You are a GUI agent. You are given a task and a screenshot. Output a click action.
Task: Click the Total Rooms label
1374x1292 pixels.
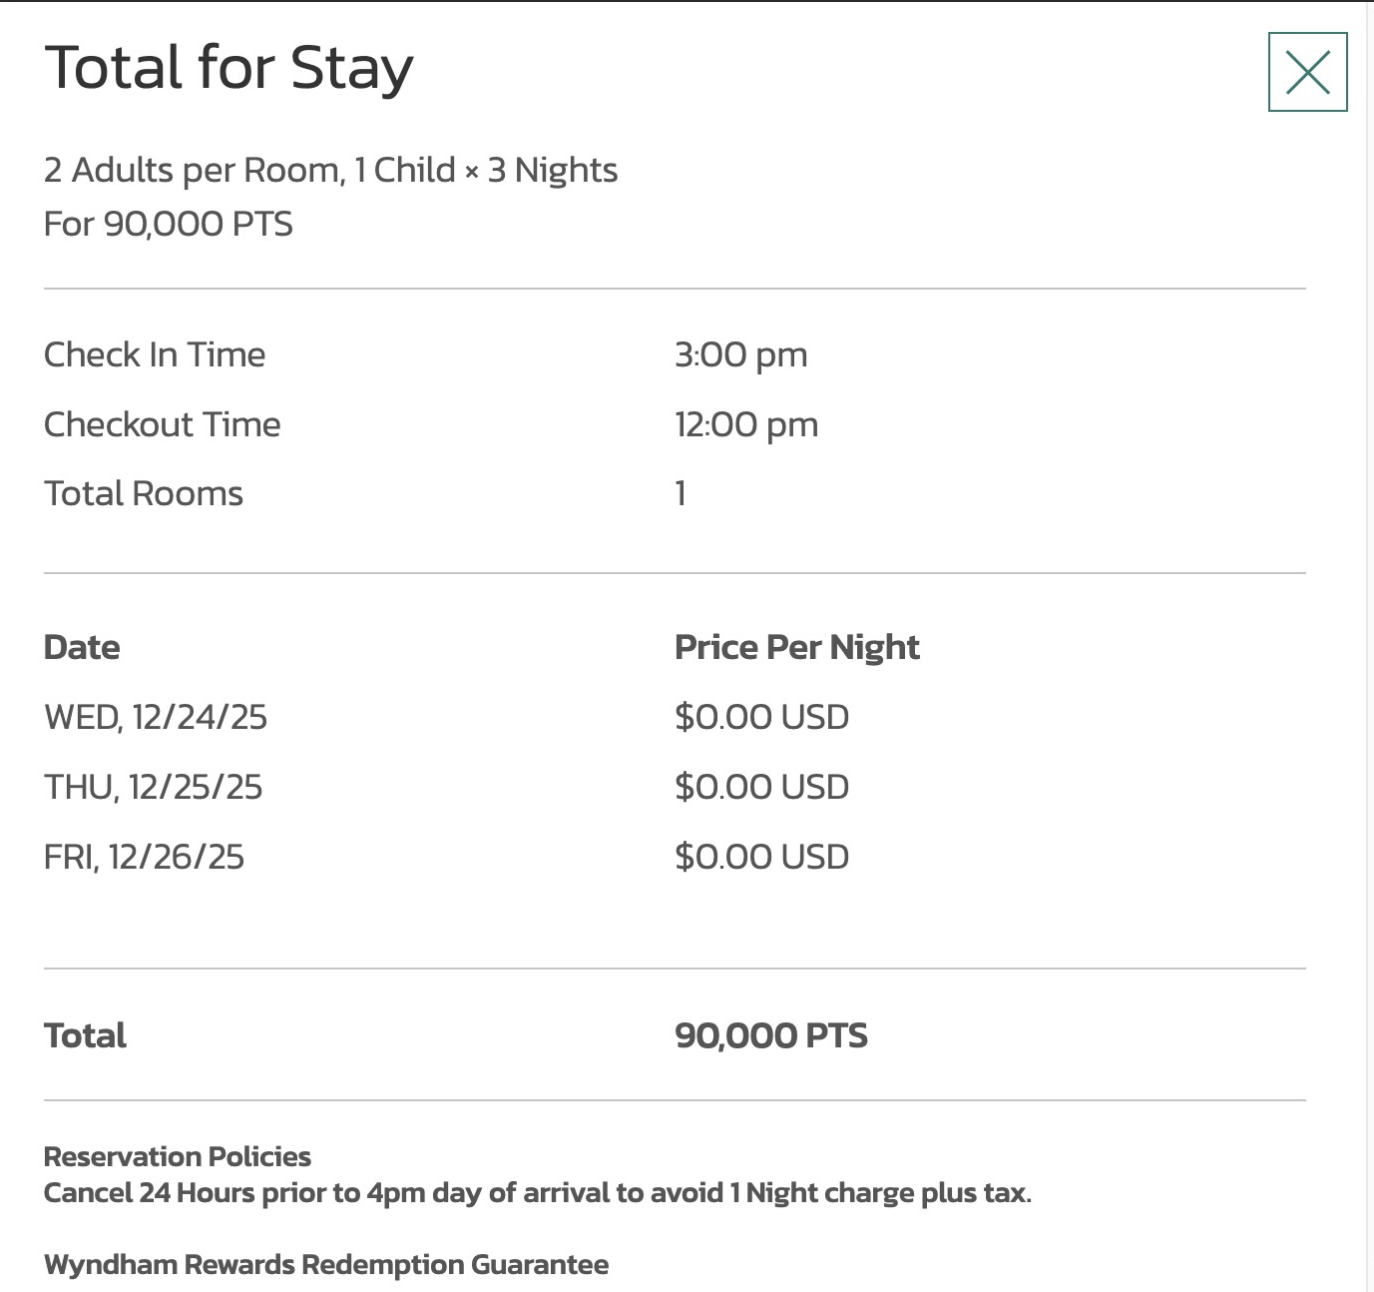pyautogui.click(x=143, y=493)
